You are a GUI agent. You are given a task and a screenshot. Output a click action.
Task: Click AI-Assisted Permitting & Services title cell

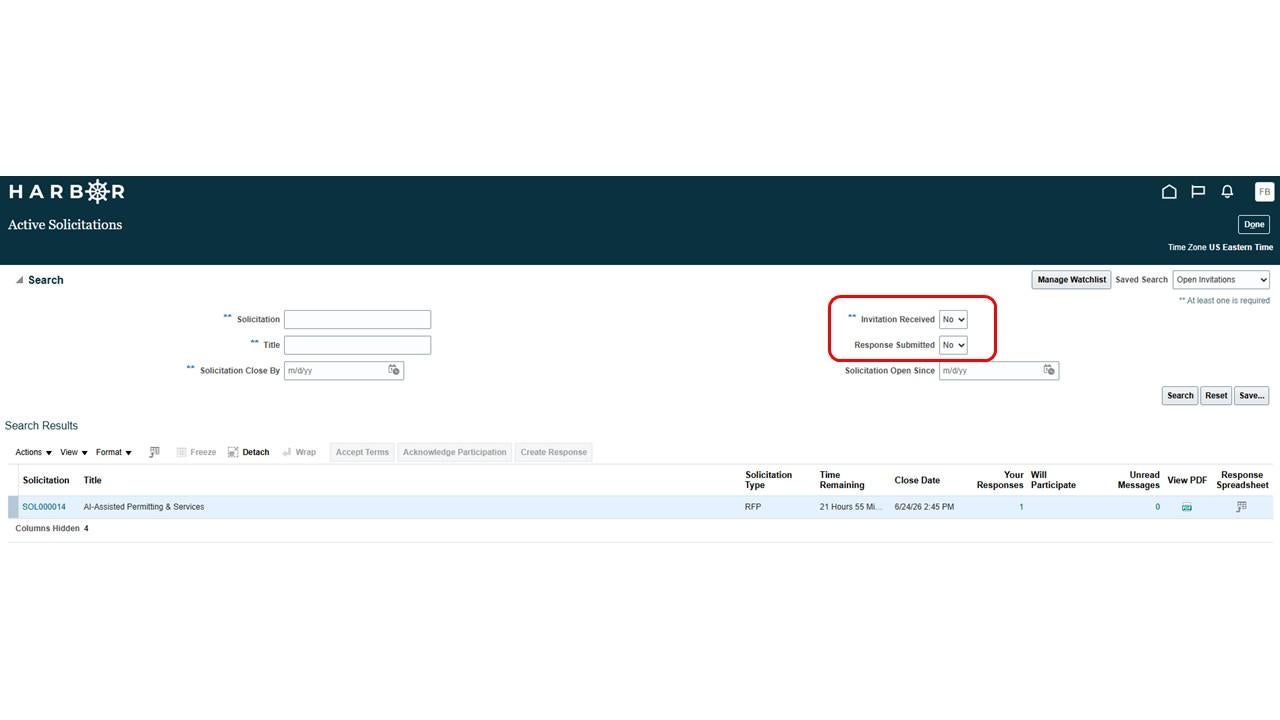144,507
